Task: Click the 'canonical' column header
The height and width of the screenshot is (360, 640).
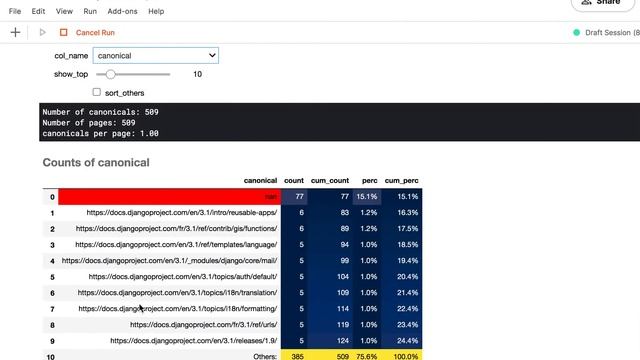Action: pyautogui.click(x=260, y=180)
